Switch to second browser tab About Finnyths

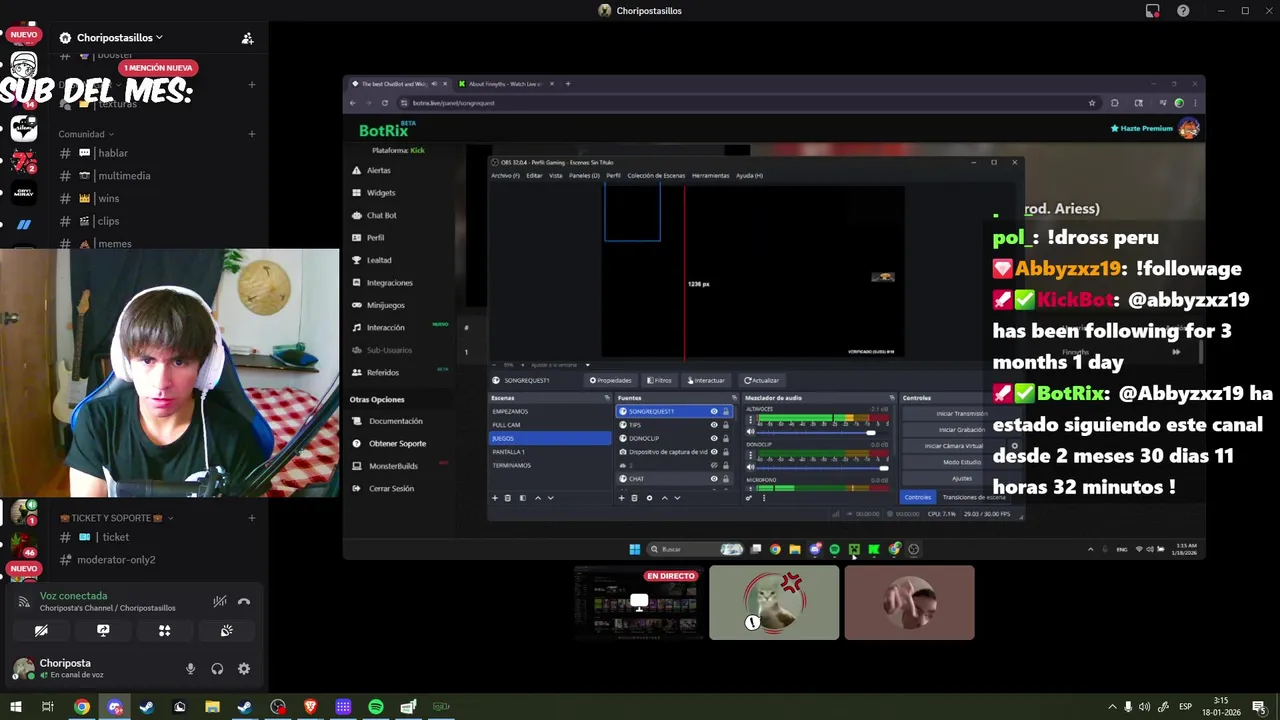click(504, 84)
